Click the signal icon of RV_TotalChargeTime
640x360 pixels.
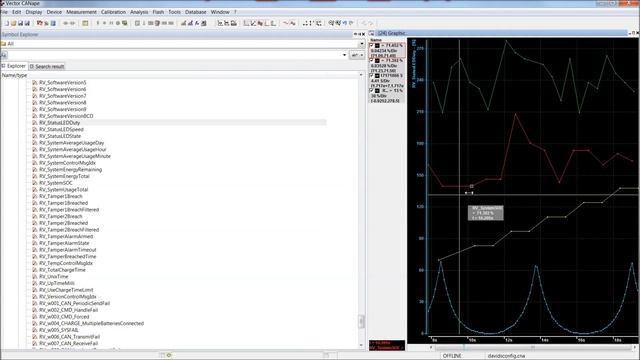tap(35, 270)
